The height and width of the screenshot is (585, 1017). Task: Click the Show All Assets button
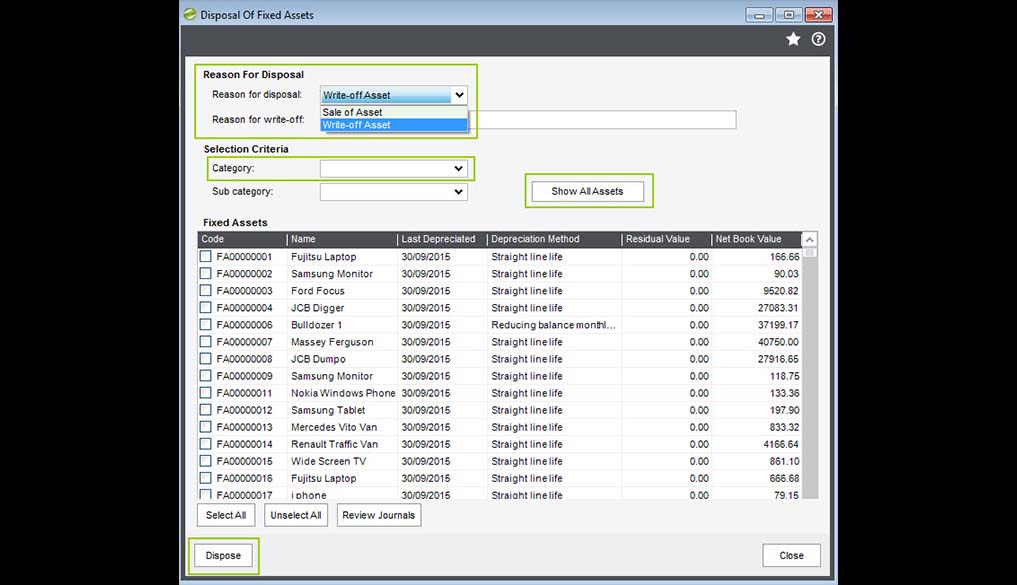point(588,191)
